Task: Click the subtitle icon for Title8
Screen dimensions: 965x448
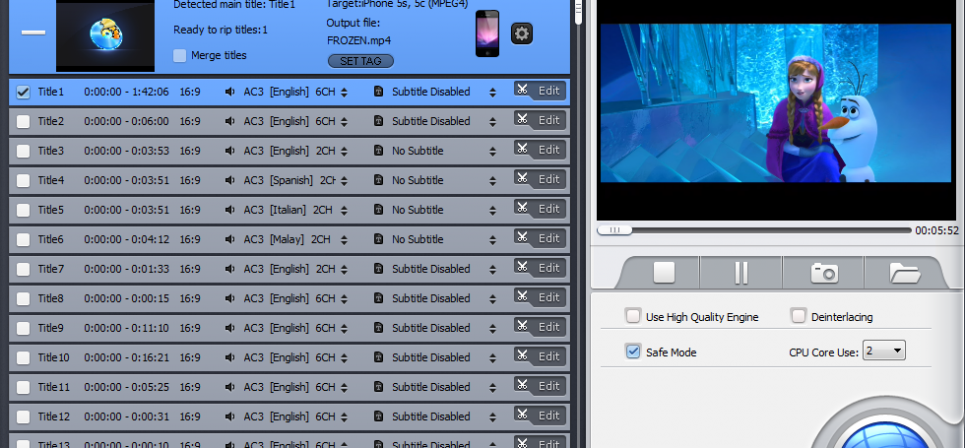Action: (378, 298)
